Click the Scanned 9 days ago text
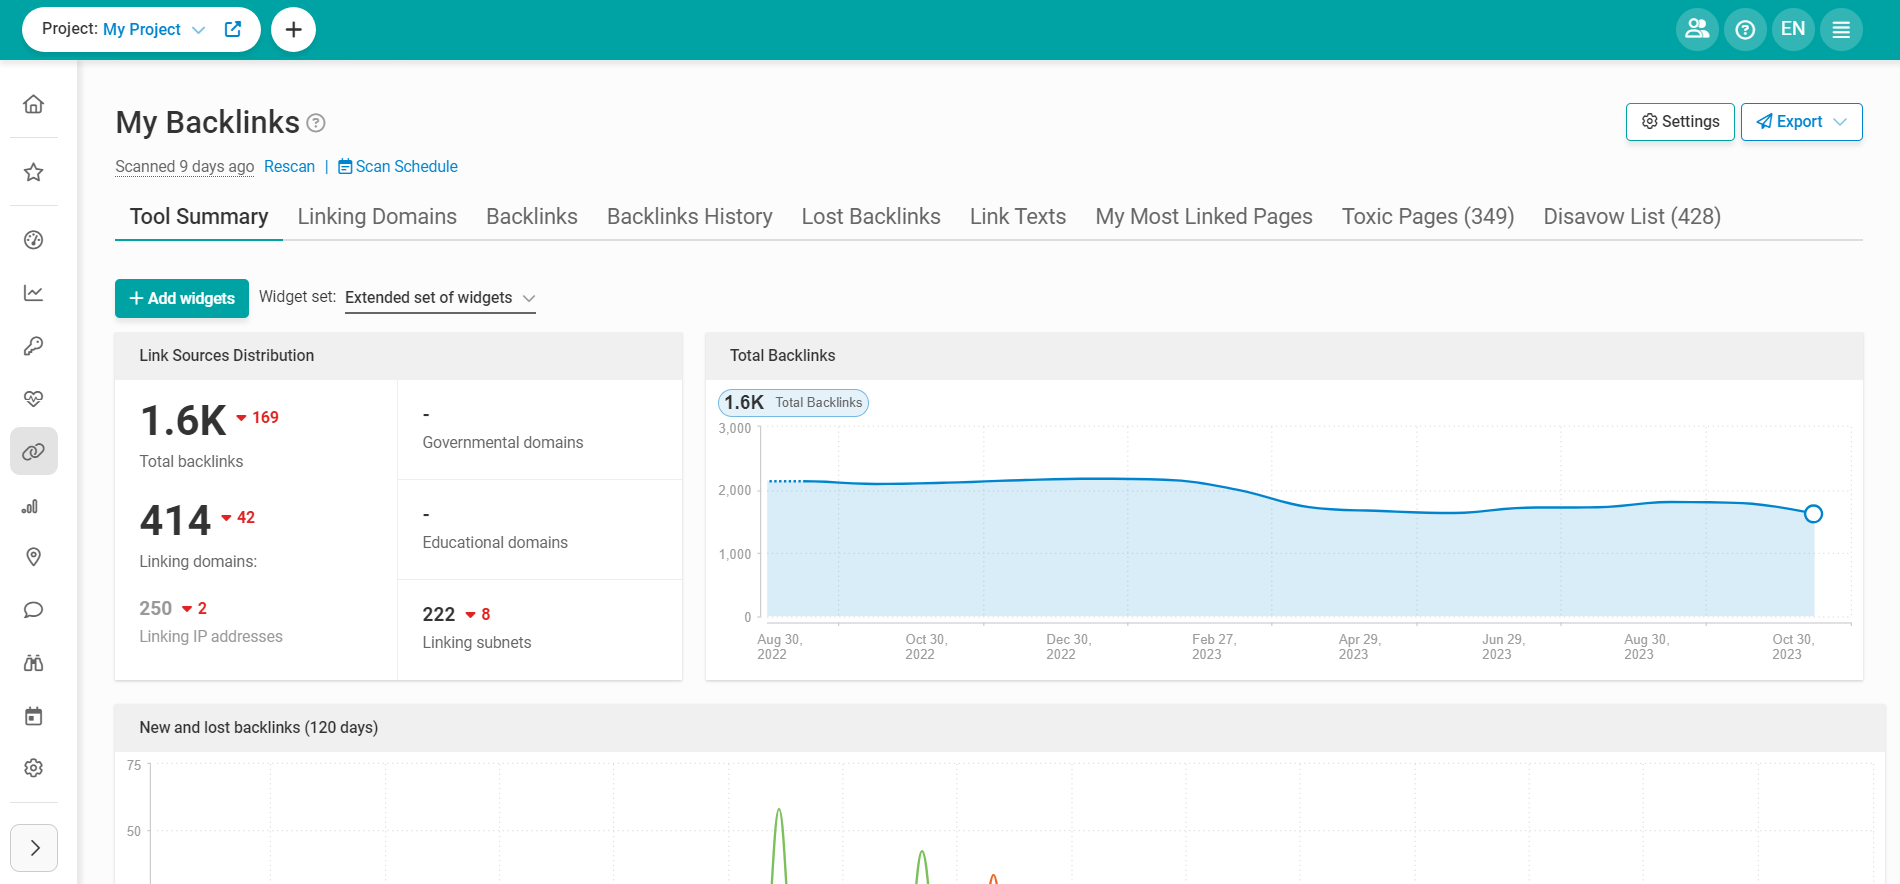Image resolution: width=1900 pixels, height=884 pixels. coord(185,166)
